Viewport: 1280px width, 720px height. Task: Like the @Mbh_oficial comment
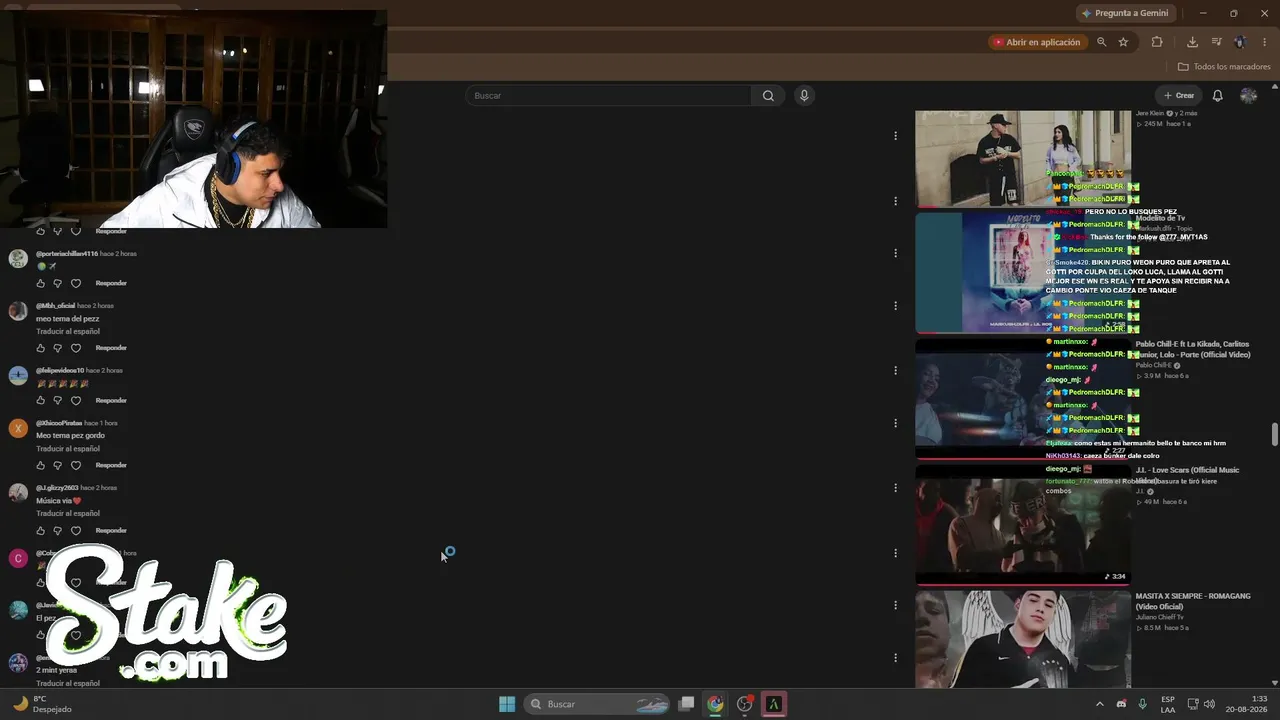pos(41,348)
